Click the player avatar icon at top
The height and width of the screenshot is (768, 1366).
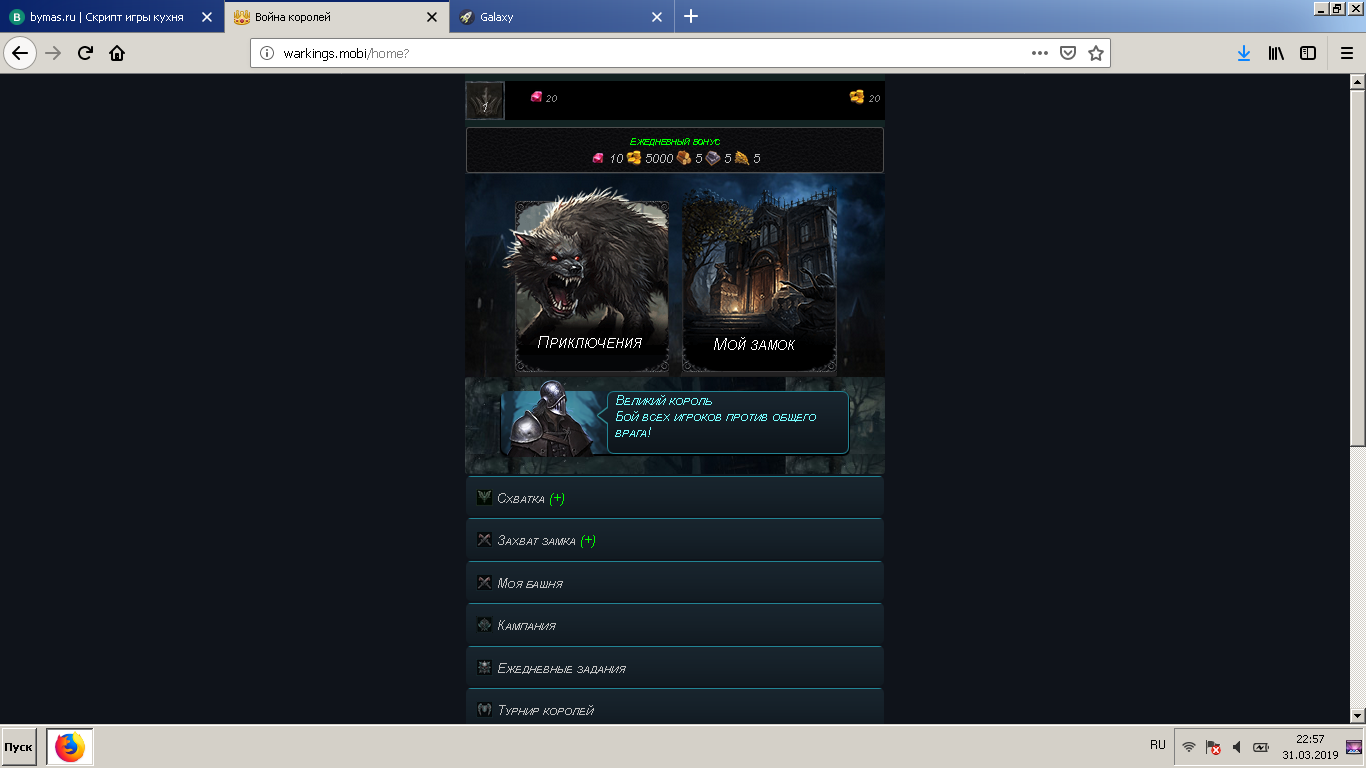coord(485,101)
